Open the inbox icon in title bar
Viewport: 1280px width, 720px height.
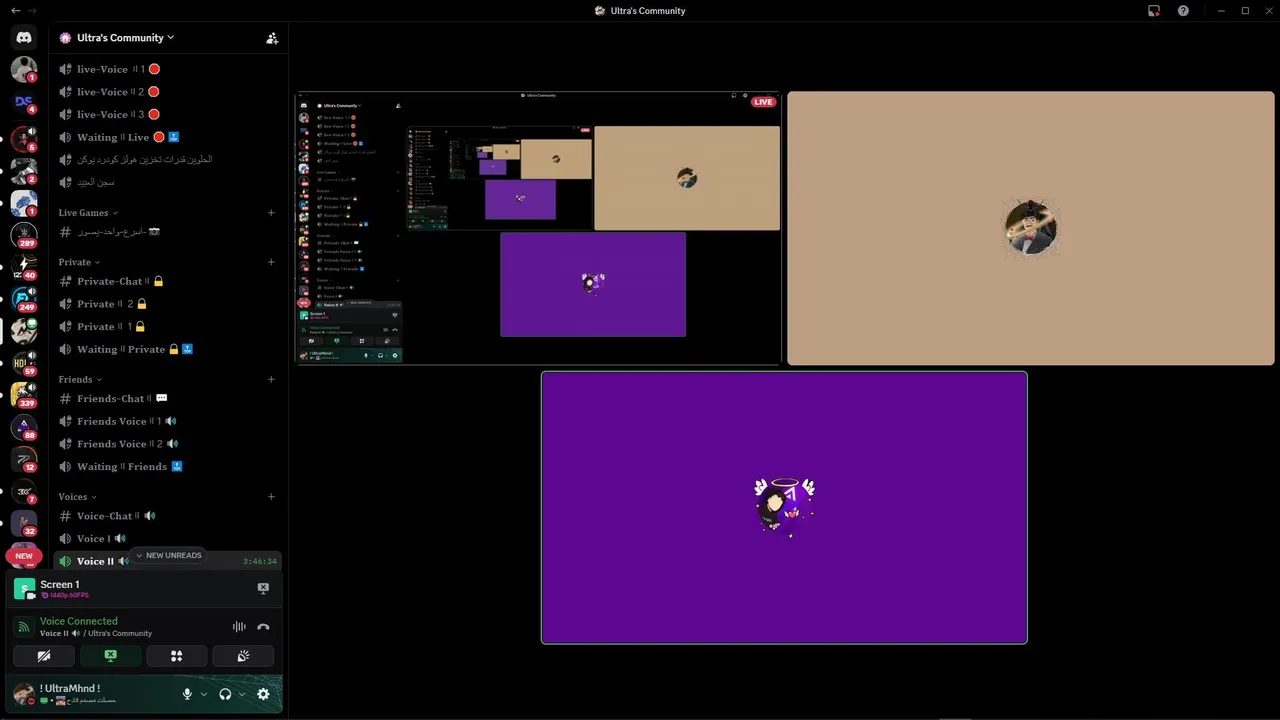pos(1154,11)
